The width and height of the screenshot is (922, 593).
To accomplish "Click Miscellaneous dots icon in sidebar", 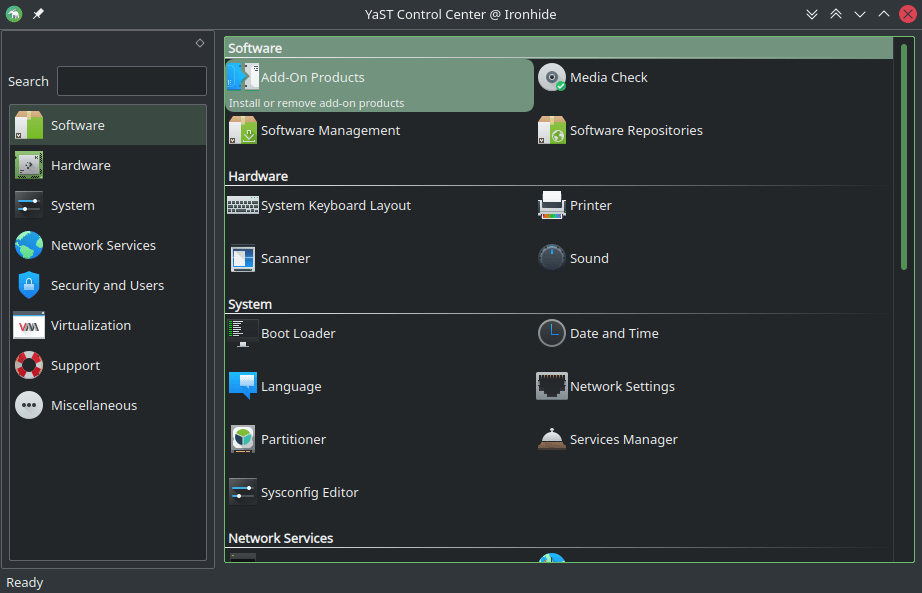I will [x=29, y=405].
